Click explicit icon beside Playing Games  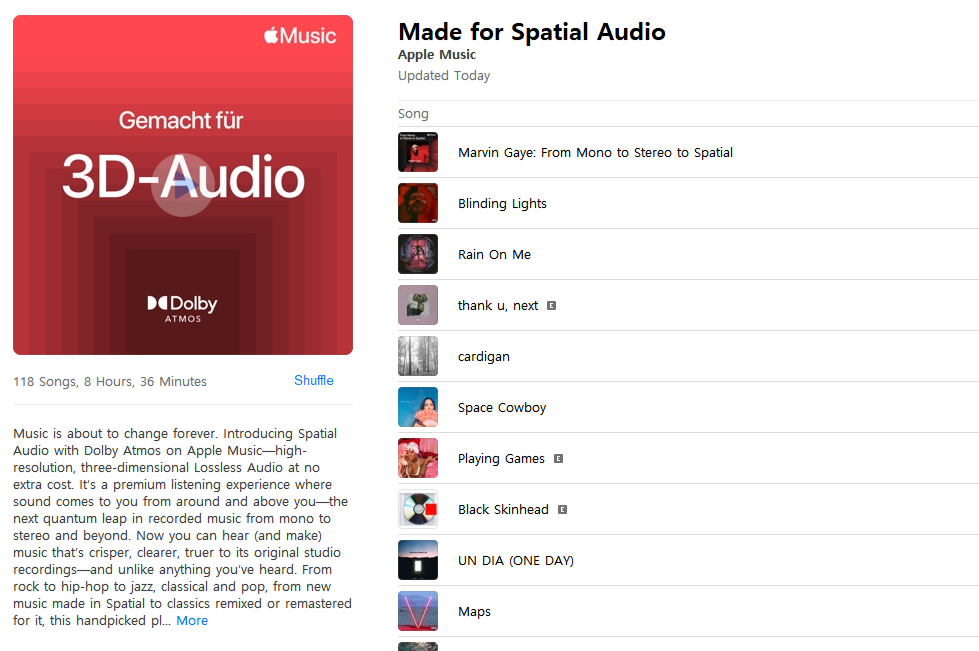(x=559, y=459)
